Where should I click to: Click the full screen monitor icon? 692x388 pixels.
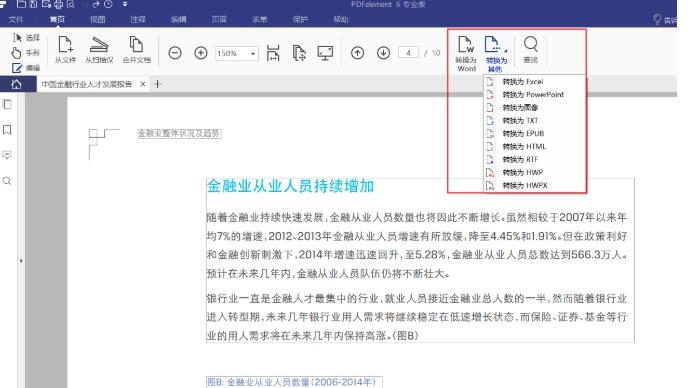tap(325, 53)
